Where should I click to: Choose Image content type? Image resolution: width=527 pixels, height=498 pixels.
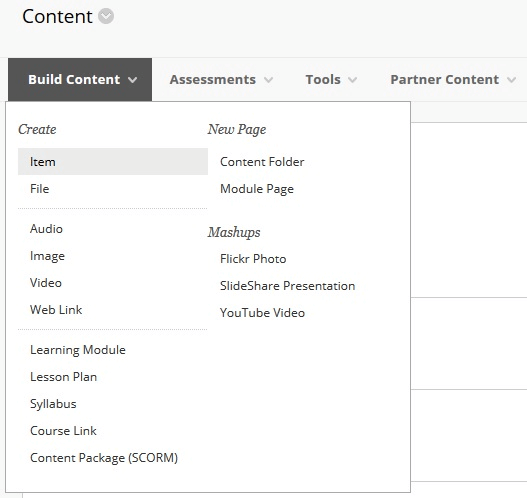(x=47, y=256)
